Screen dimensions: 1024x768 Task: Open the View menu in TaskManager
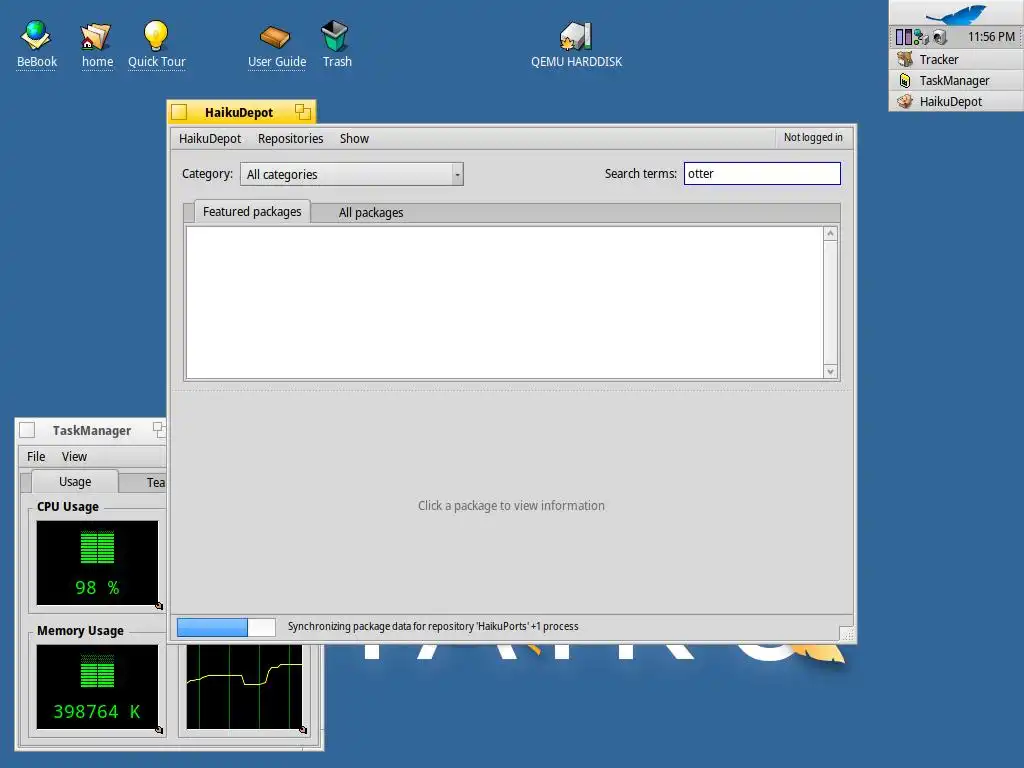point(74,456)
